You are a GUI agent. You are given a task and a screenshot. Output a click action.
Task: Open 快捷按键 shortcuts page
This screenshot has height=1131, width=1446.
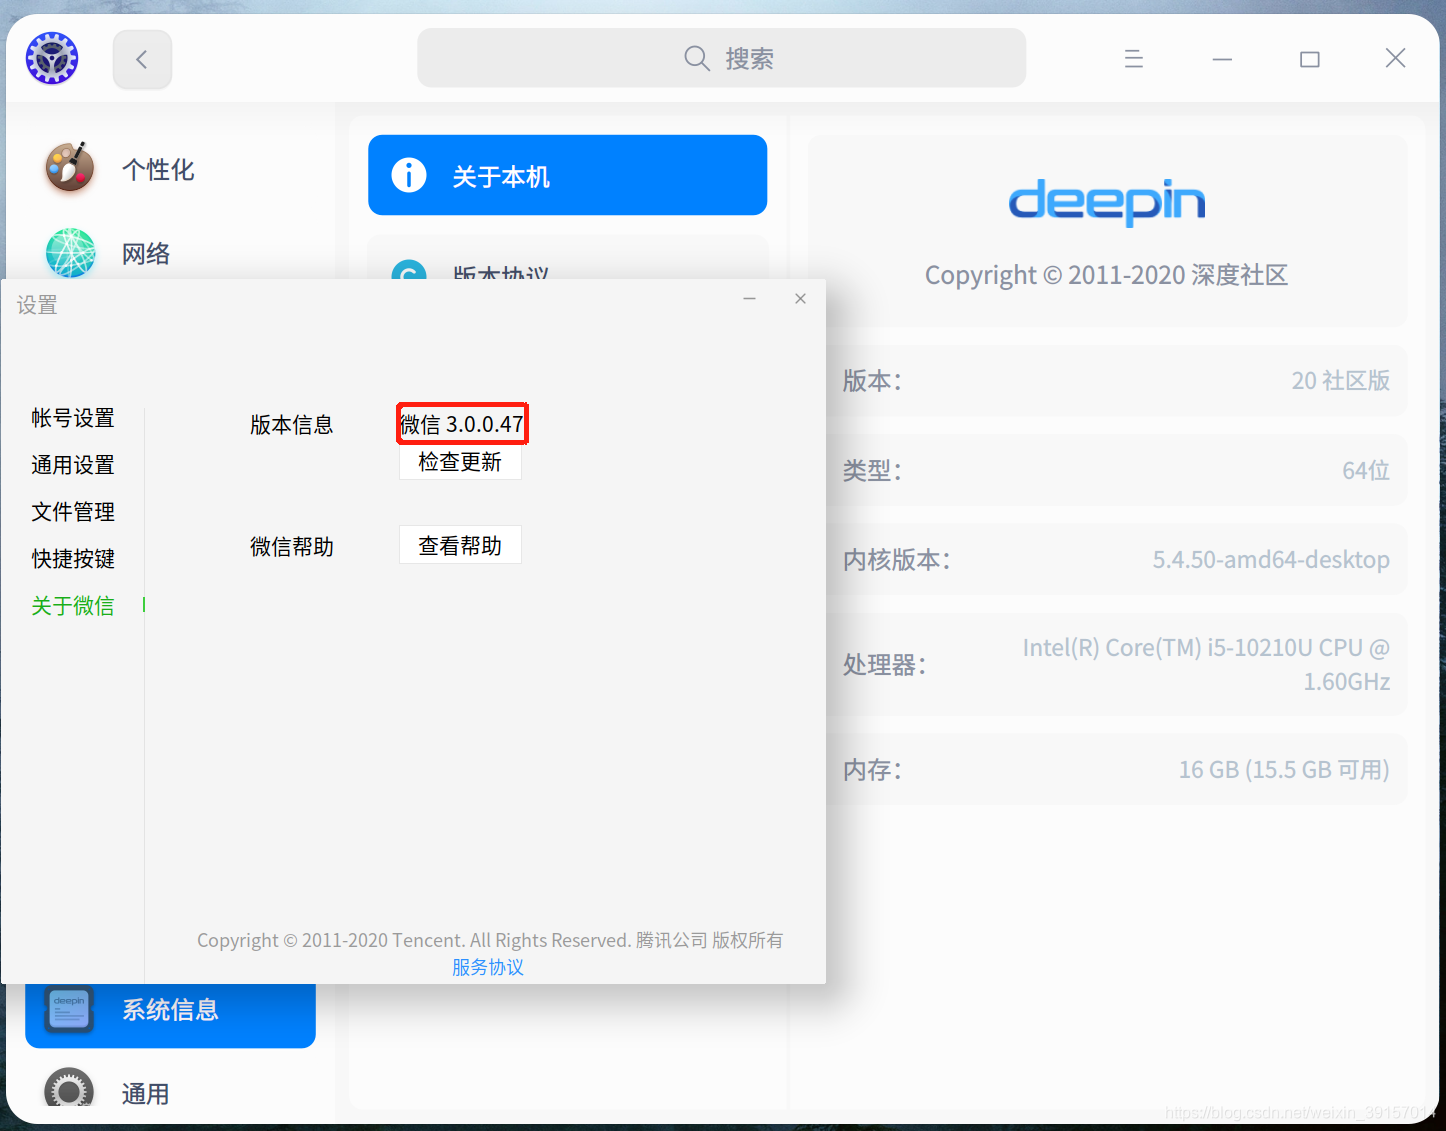(x=72, y=558)
